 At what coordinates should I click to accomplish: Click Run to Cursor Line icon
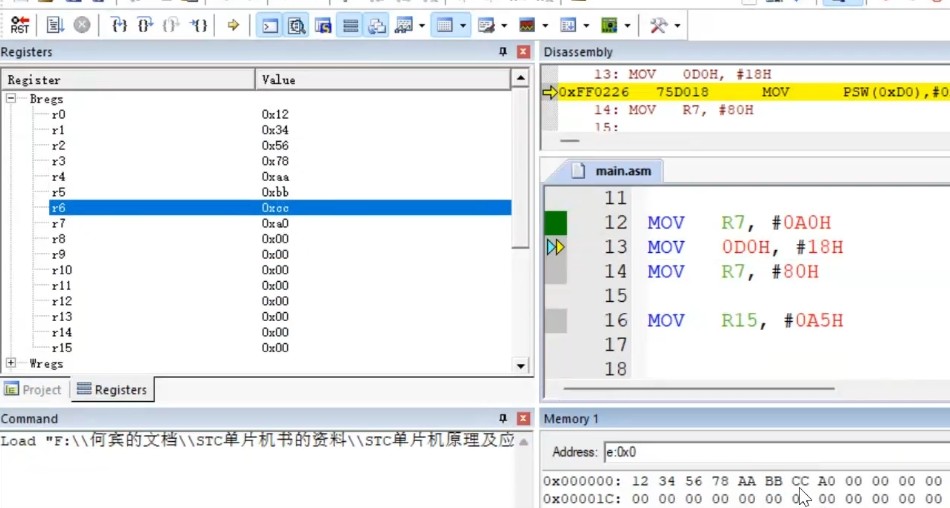click(199, 25)
